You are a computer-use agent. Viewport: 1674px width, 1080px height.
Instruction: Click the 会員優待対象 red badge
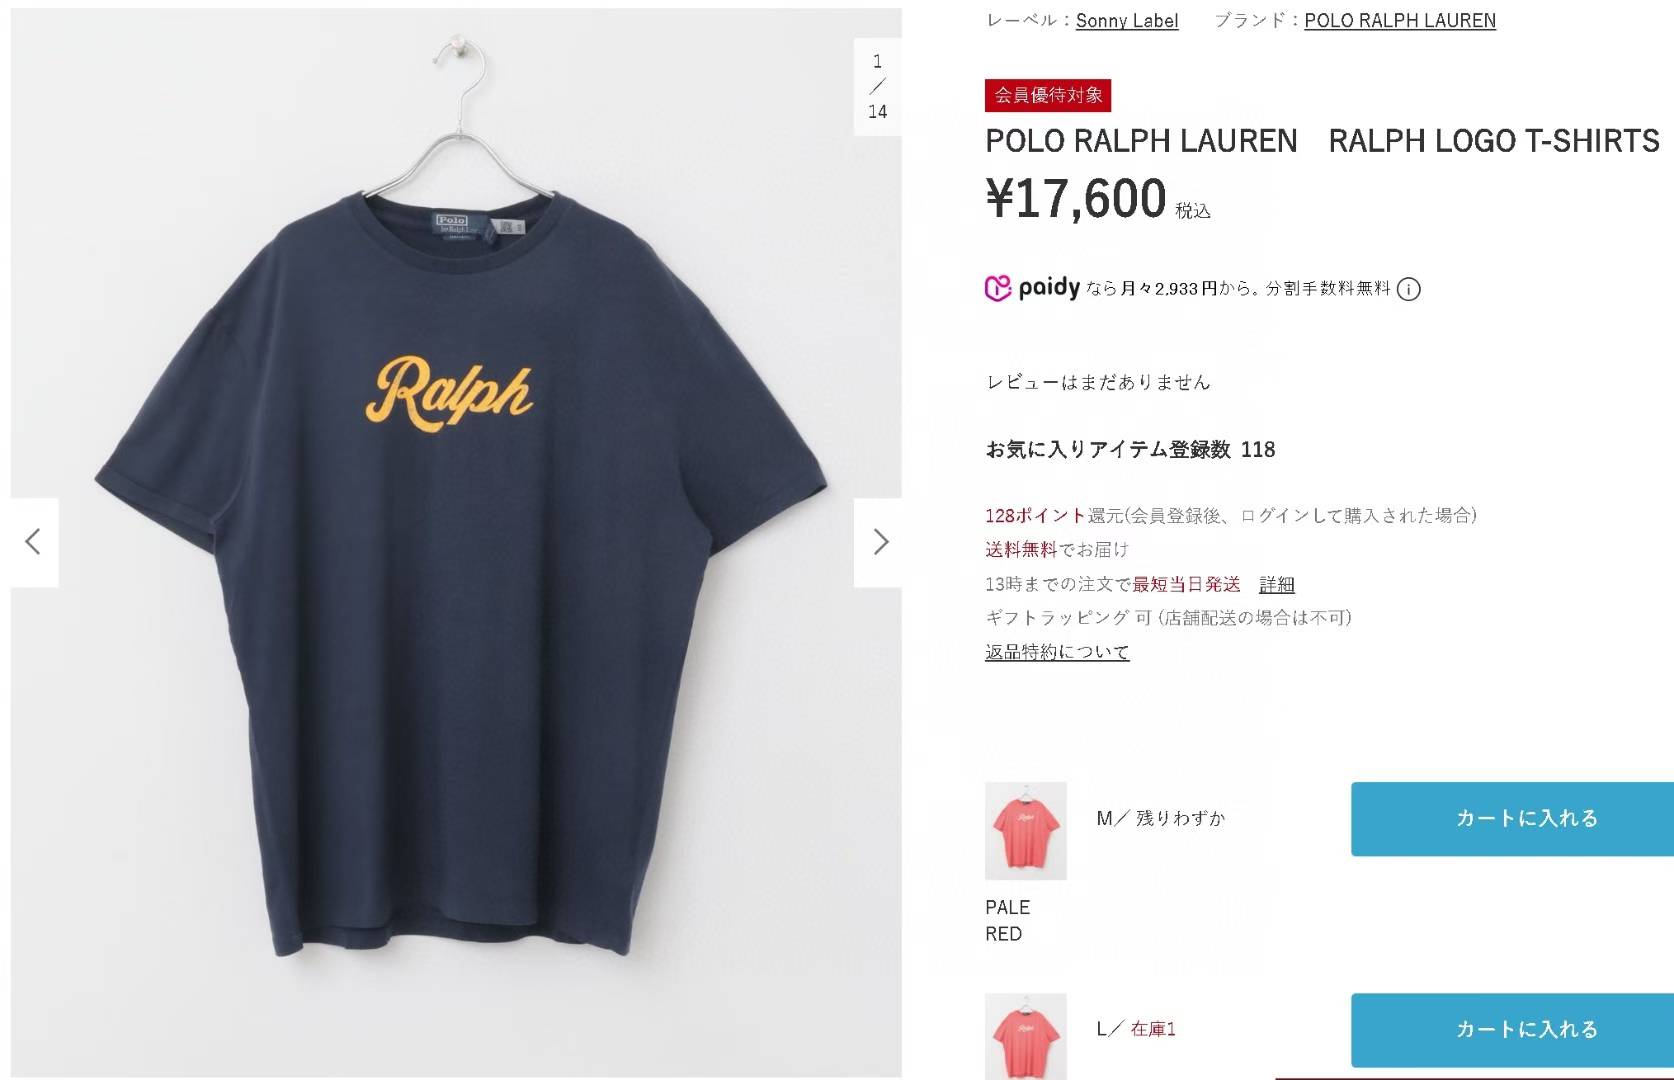coord(1048,95)
